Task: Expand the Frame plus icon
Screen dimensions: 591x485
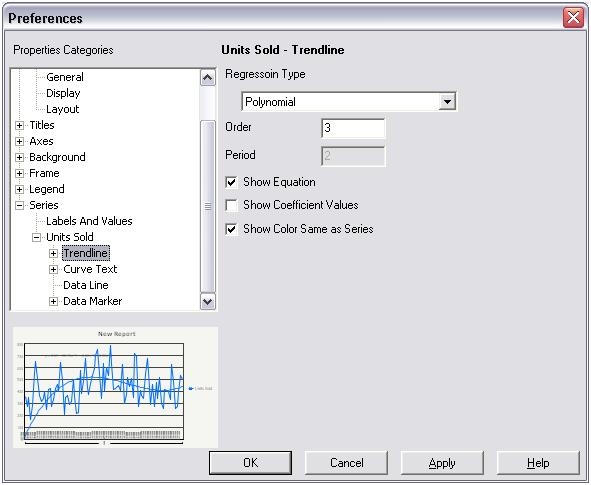Action: pyautogui.click(x=20, y=174)
